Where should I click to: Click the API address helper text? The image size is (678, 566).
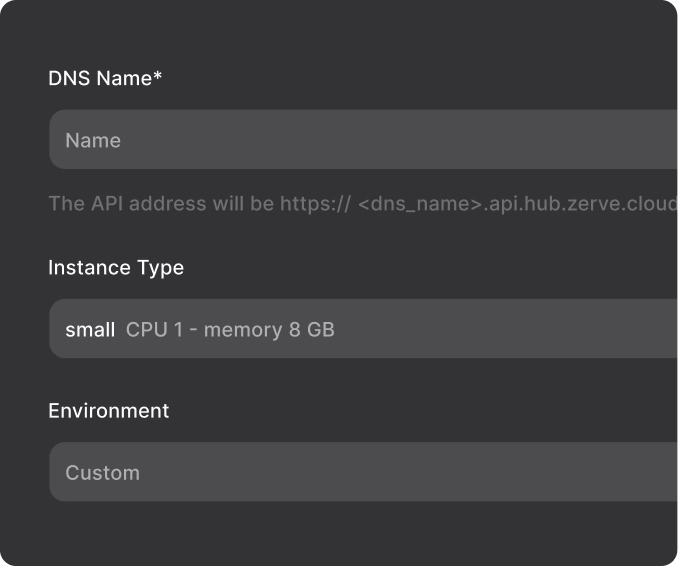[x=362, y=204]
